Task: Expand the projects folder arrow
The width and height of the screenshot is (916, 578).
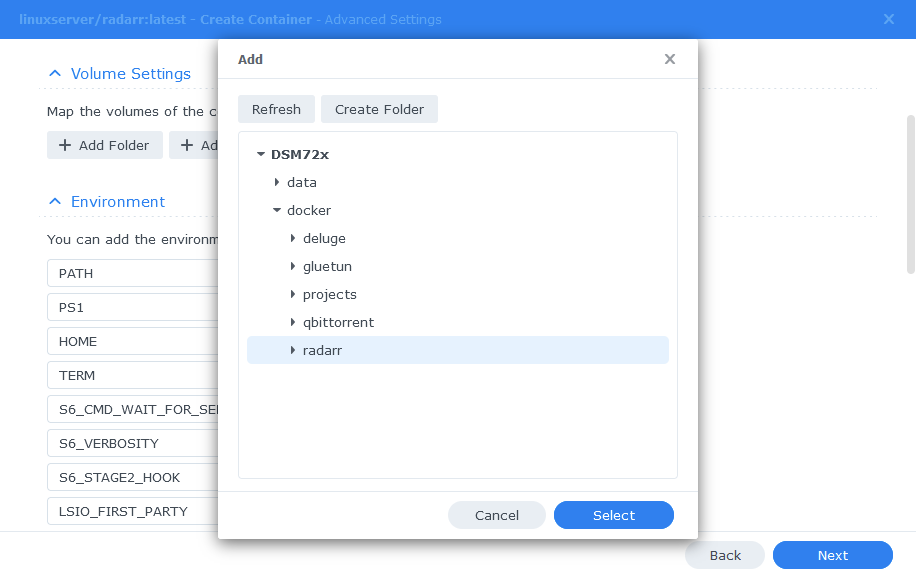Action: coord(293,295)
